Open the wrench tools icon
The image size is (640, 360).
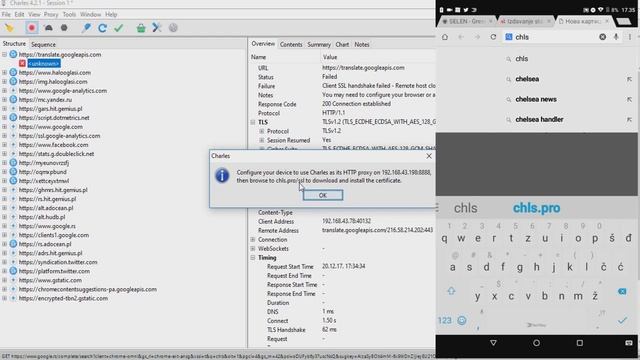(x=157, y=28)
